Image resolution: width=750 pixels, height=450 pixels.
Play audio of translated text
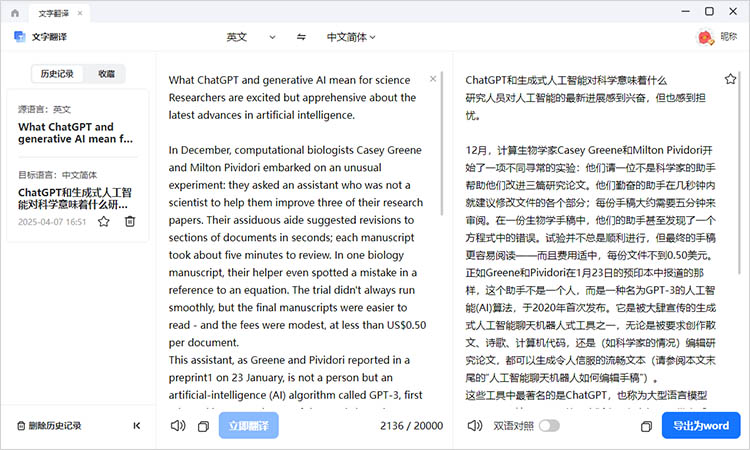(474, 426)
